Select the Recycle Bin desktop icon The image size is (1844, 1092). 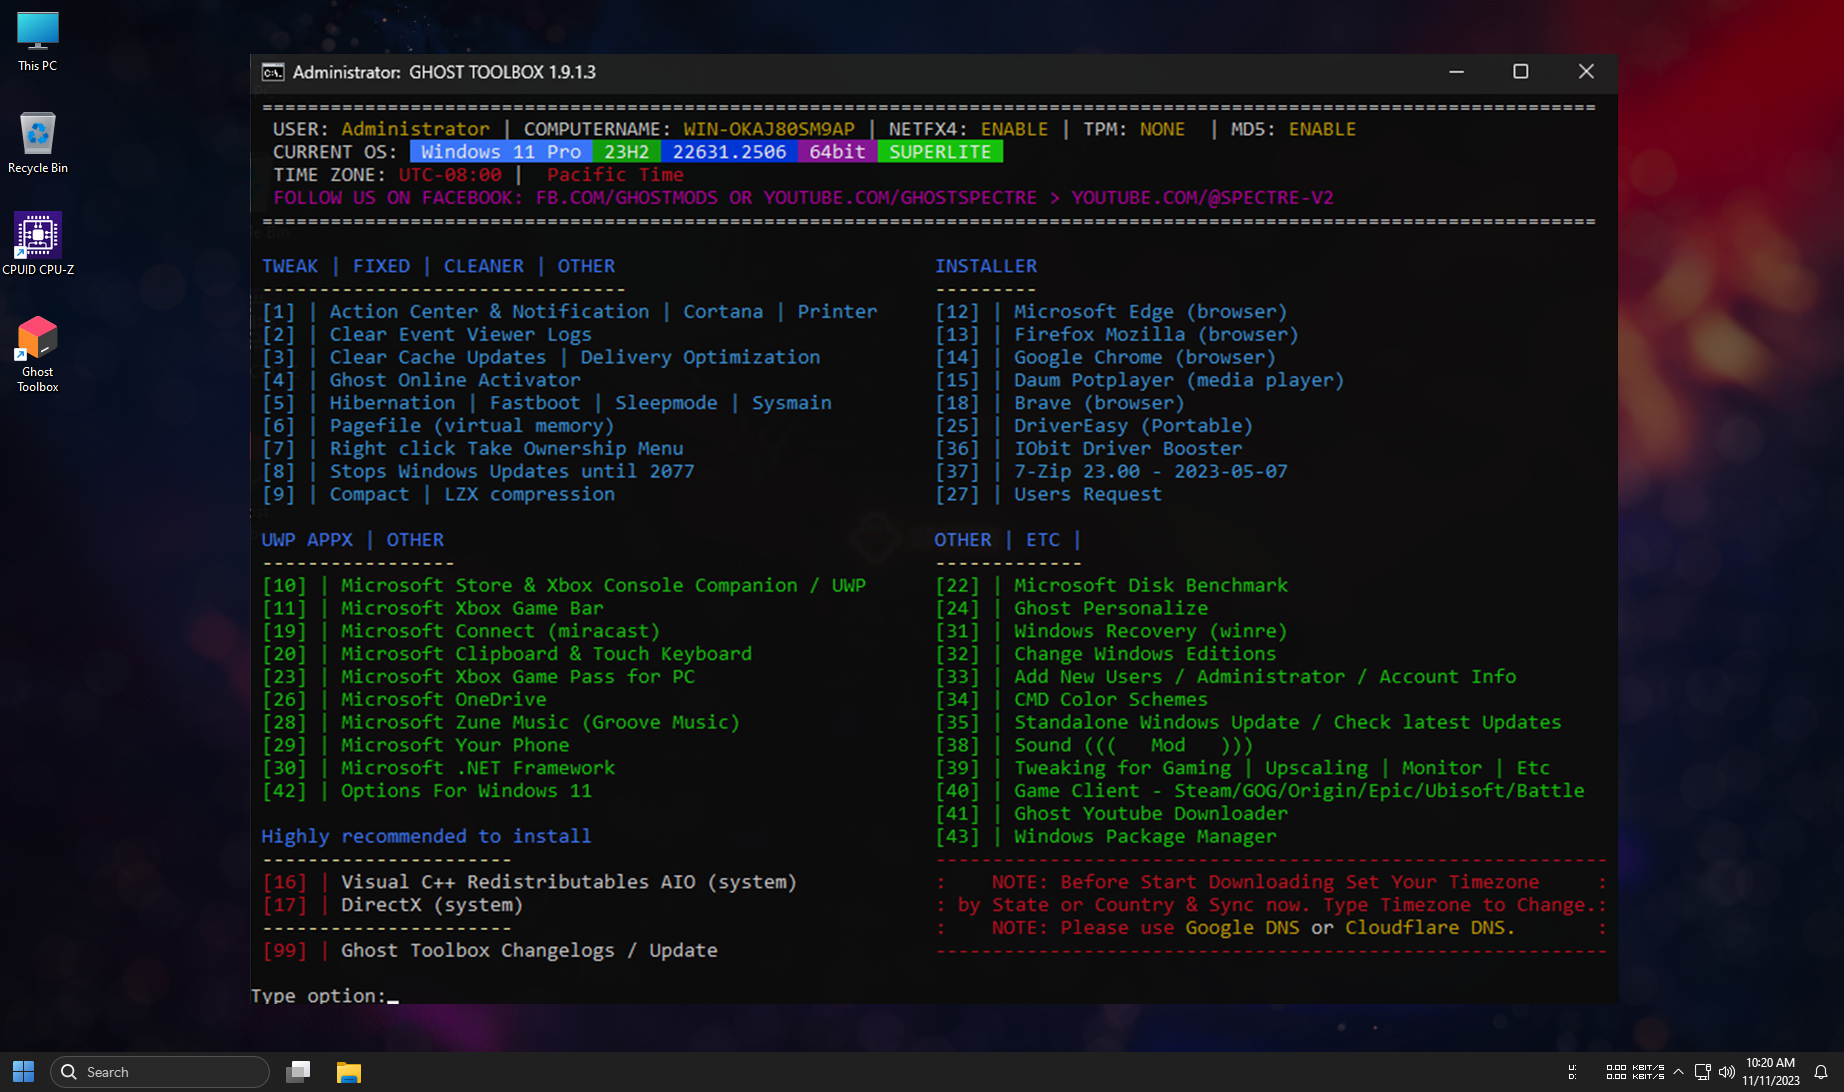38,142
